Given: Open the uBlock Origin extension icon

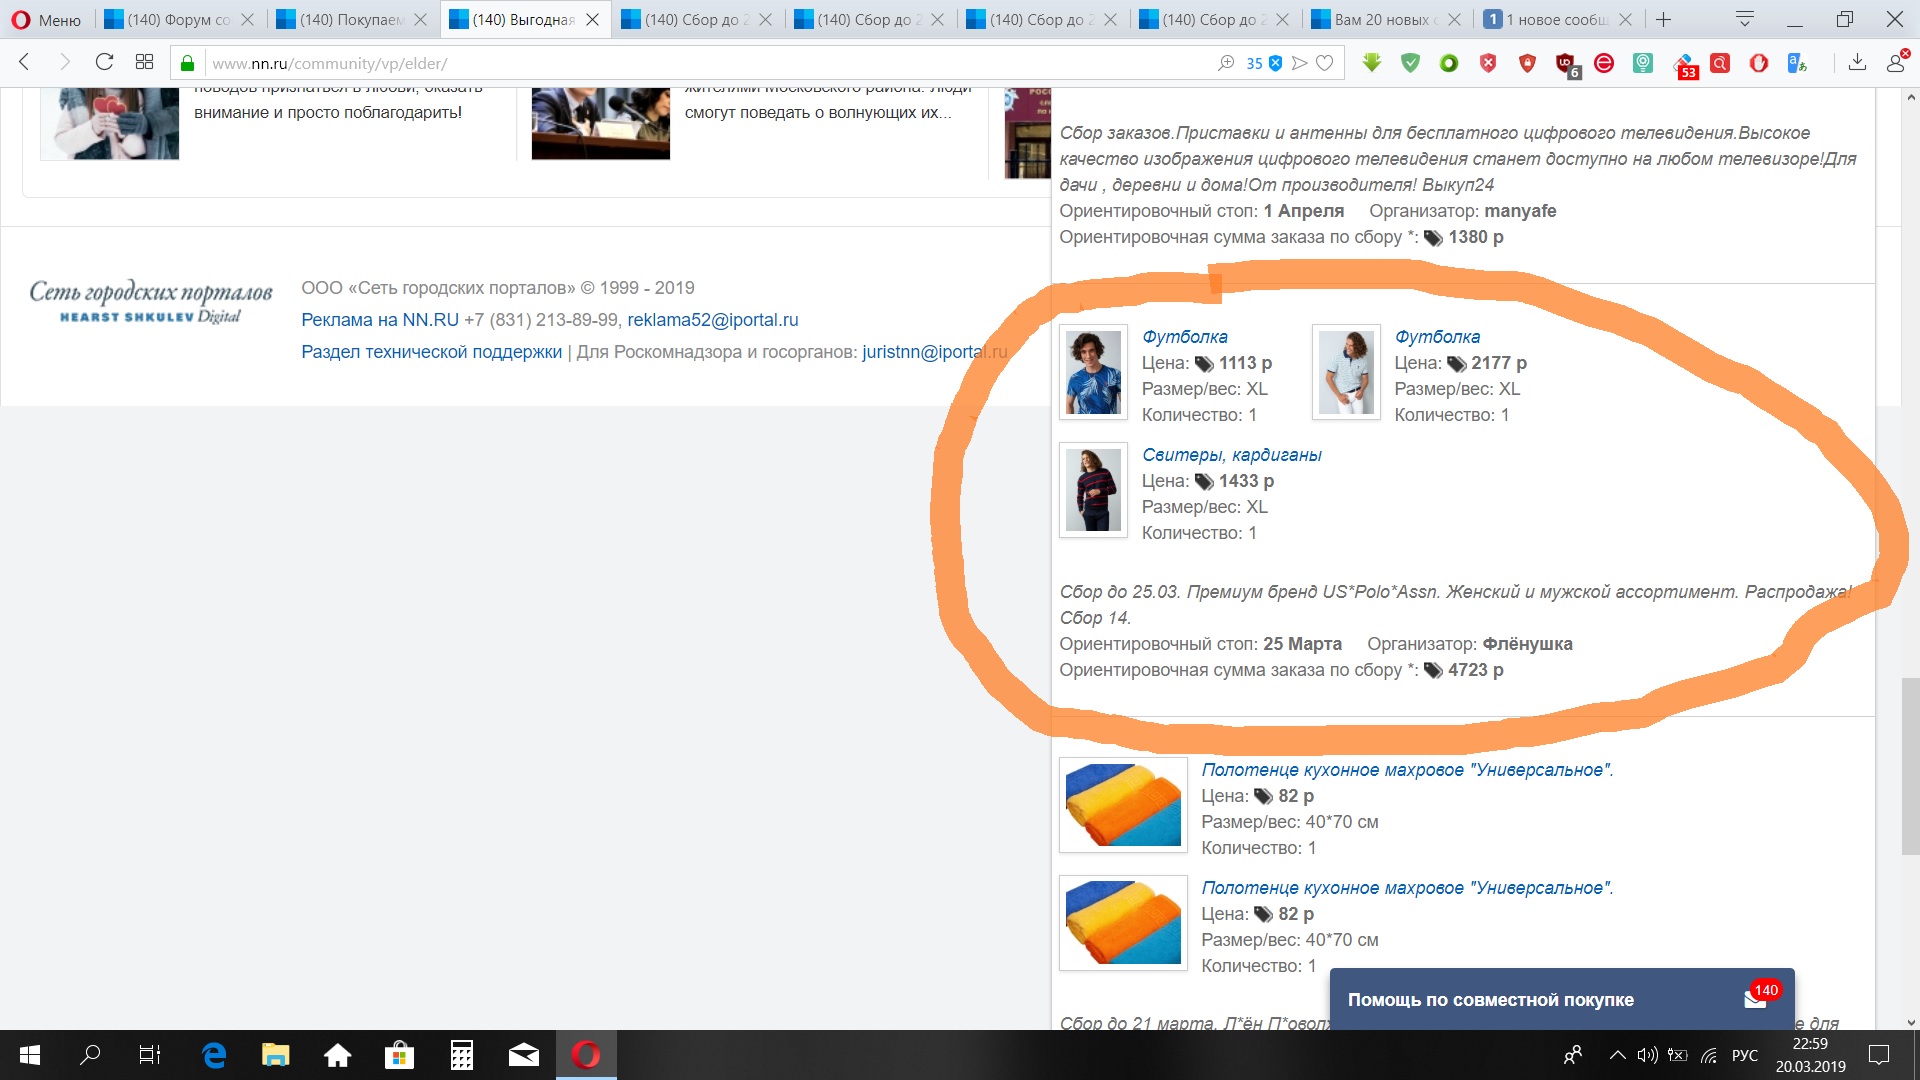Looking at the screenshot, I should point(1566,64).
